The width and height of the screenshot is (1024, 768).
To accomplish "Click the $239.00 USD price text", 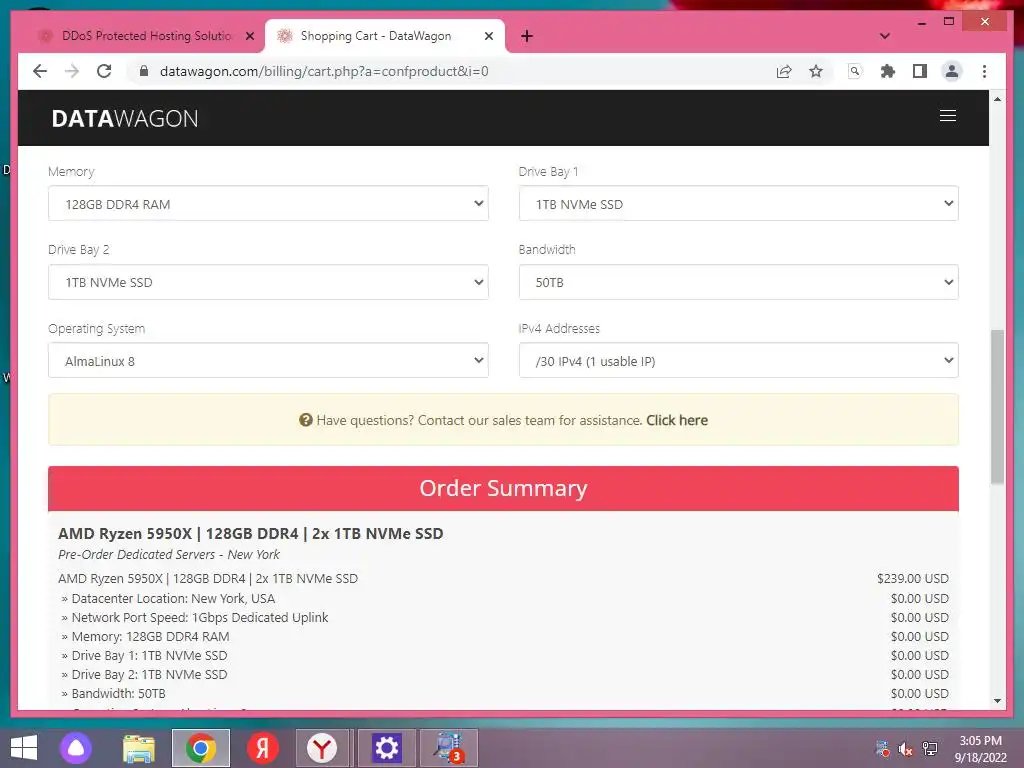I will coord(912,579).
